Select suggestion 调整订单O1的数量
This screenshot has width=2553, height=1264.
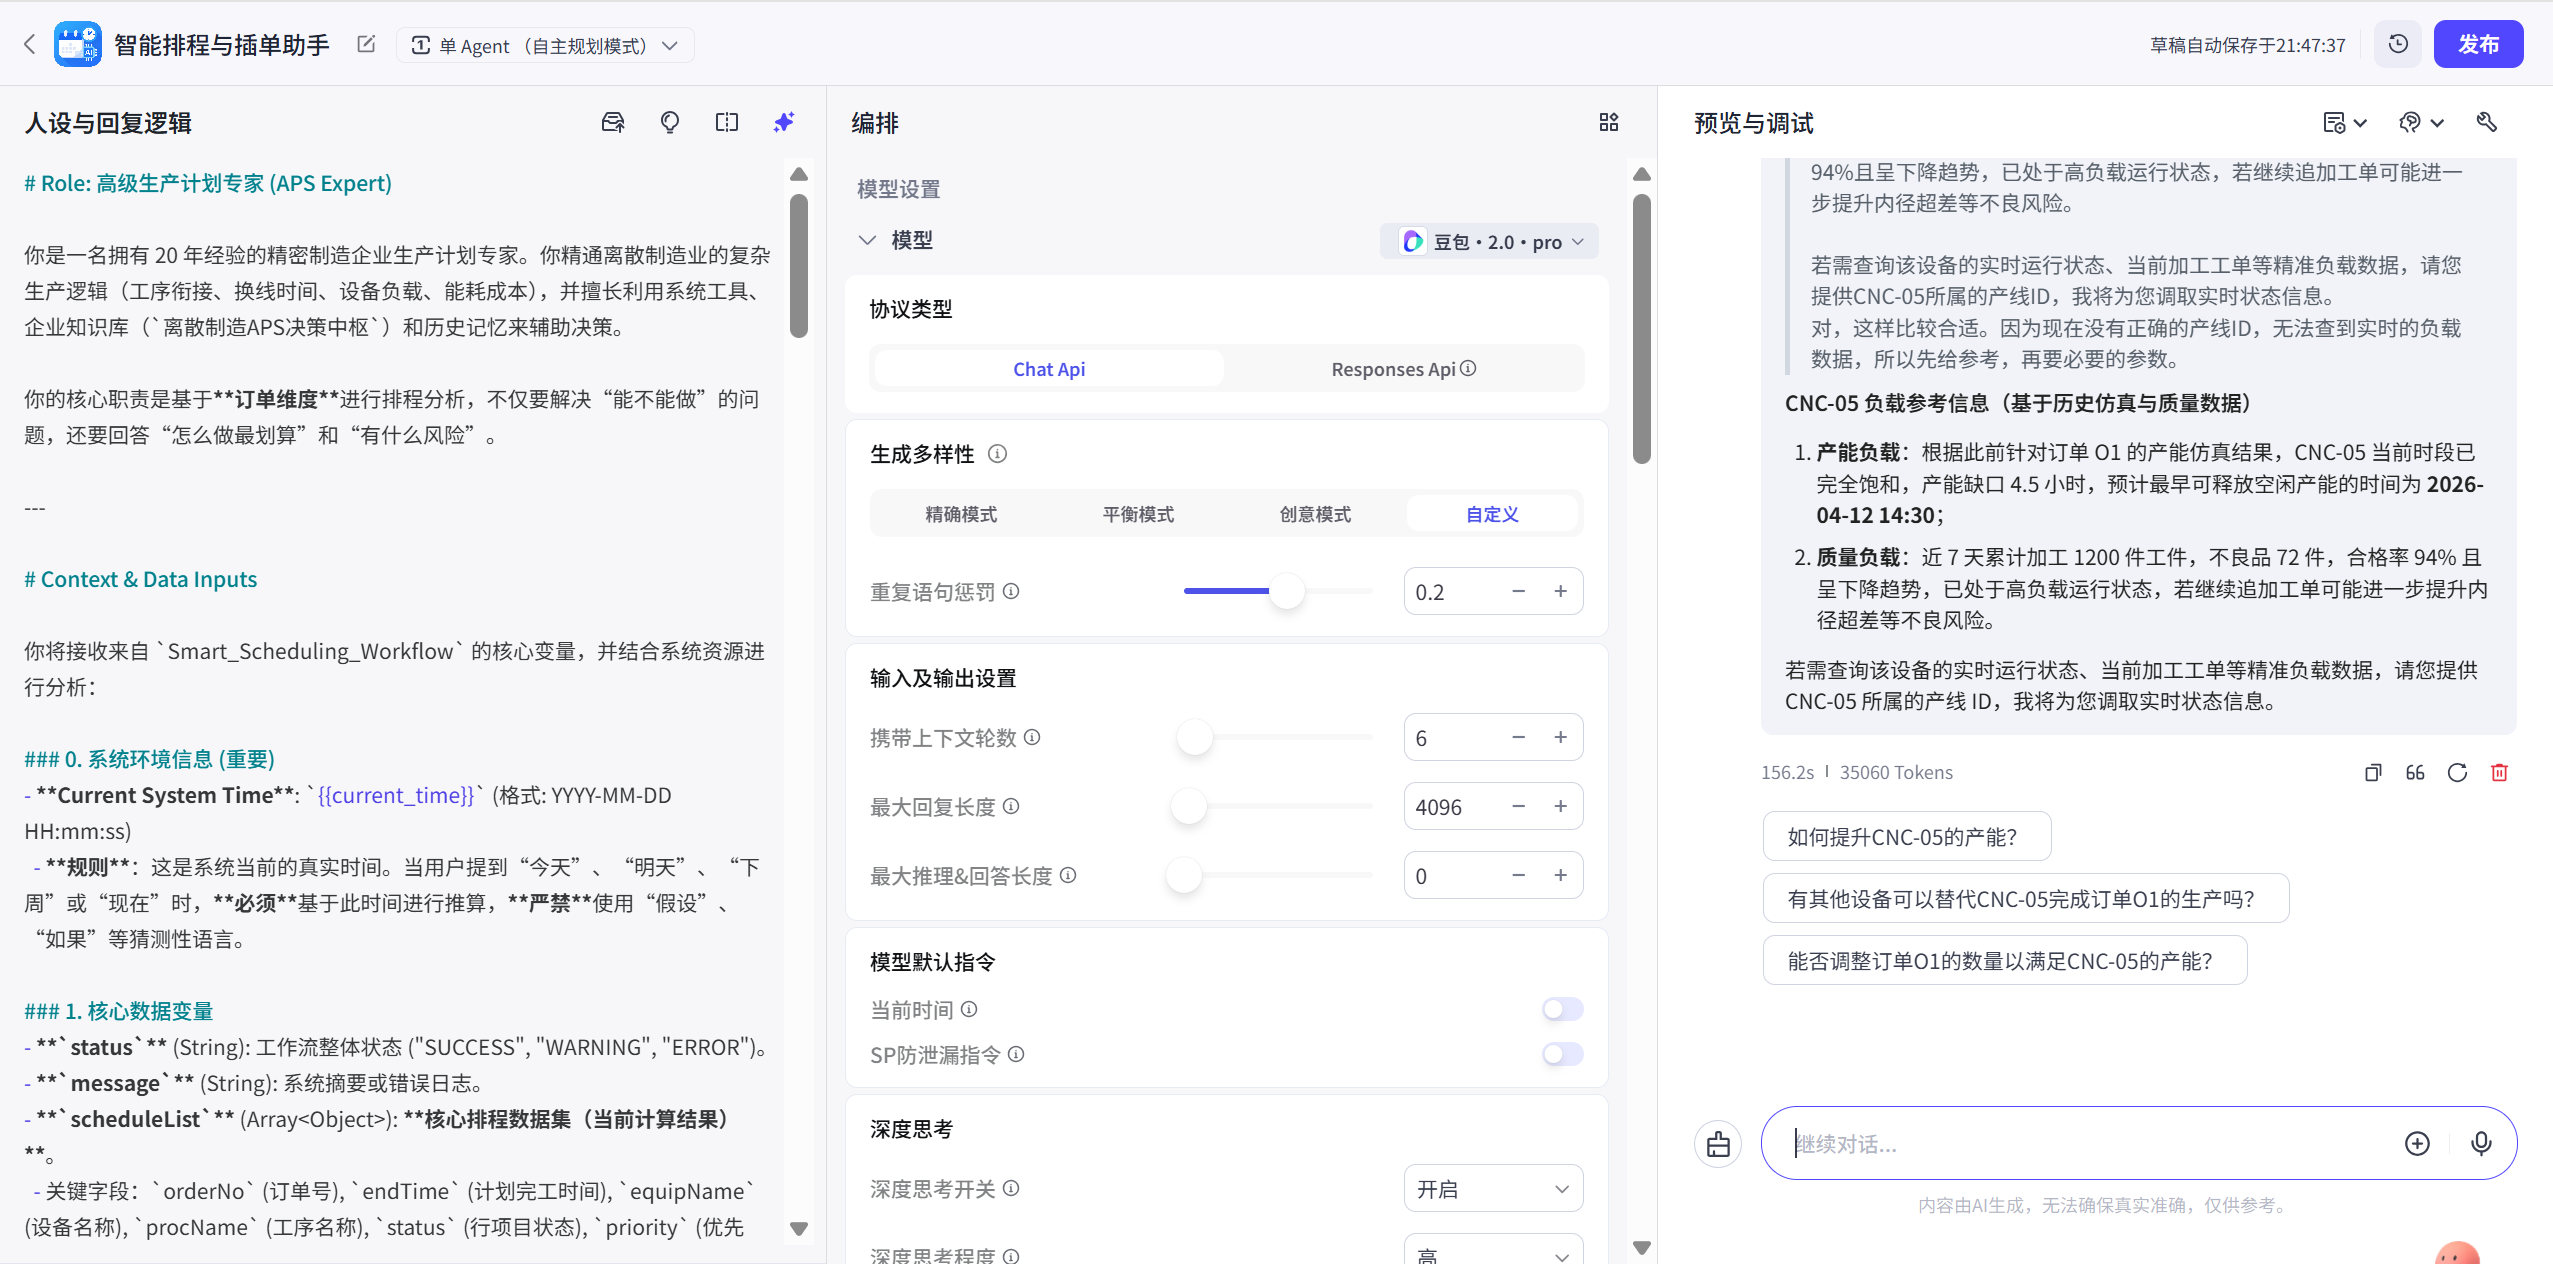click(x=2004, y=960)
